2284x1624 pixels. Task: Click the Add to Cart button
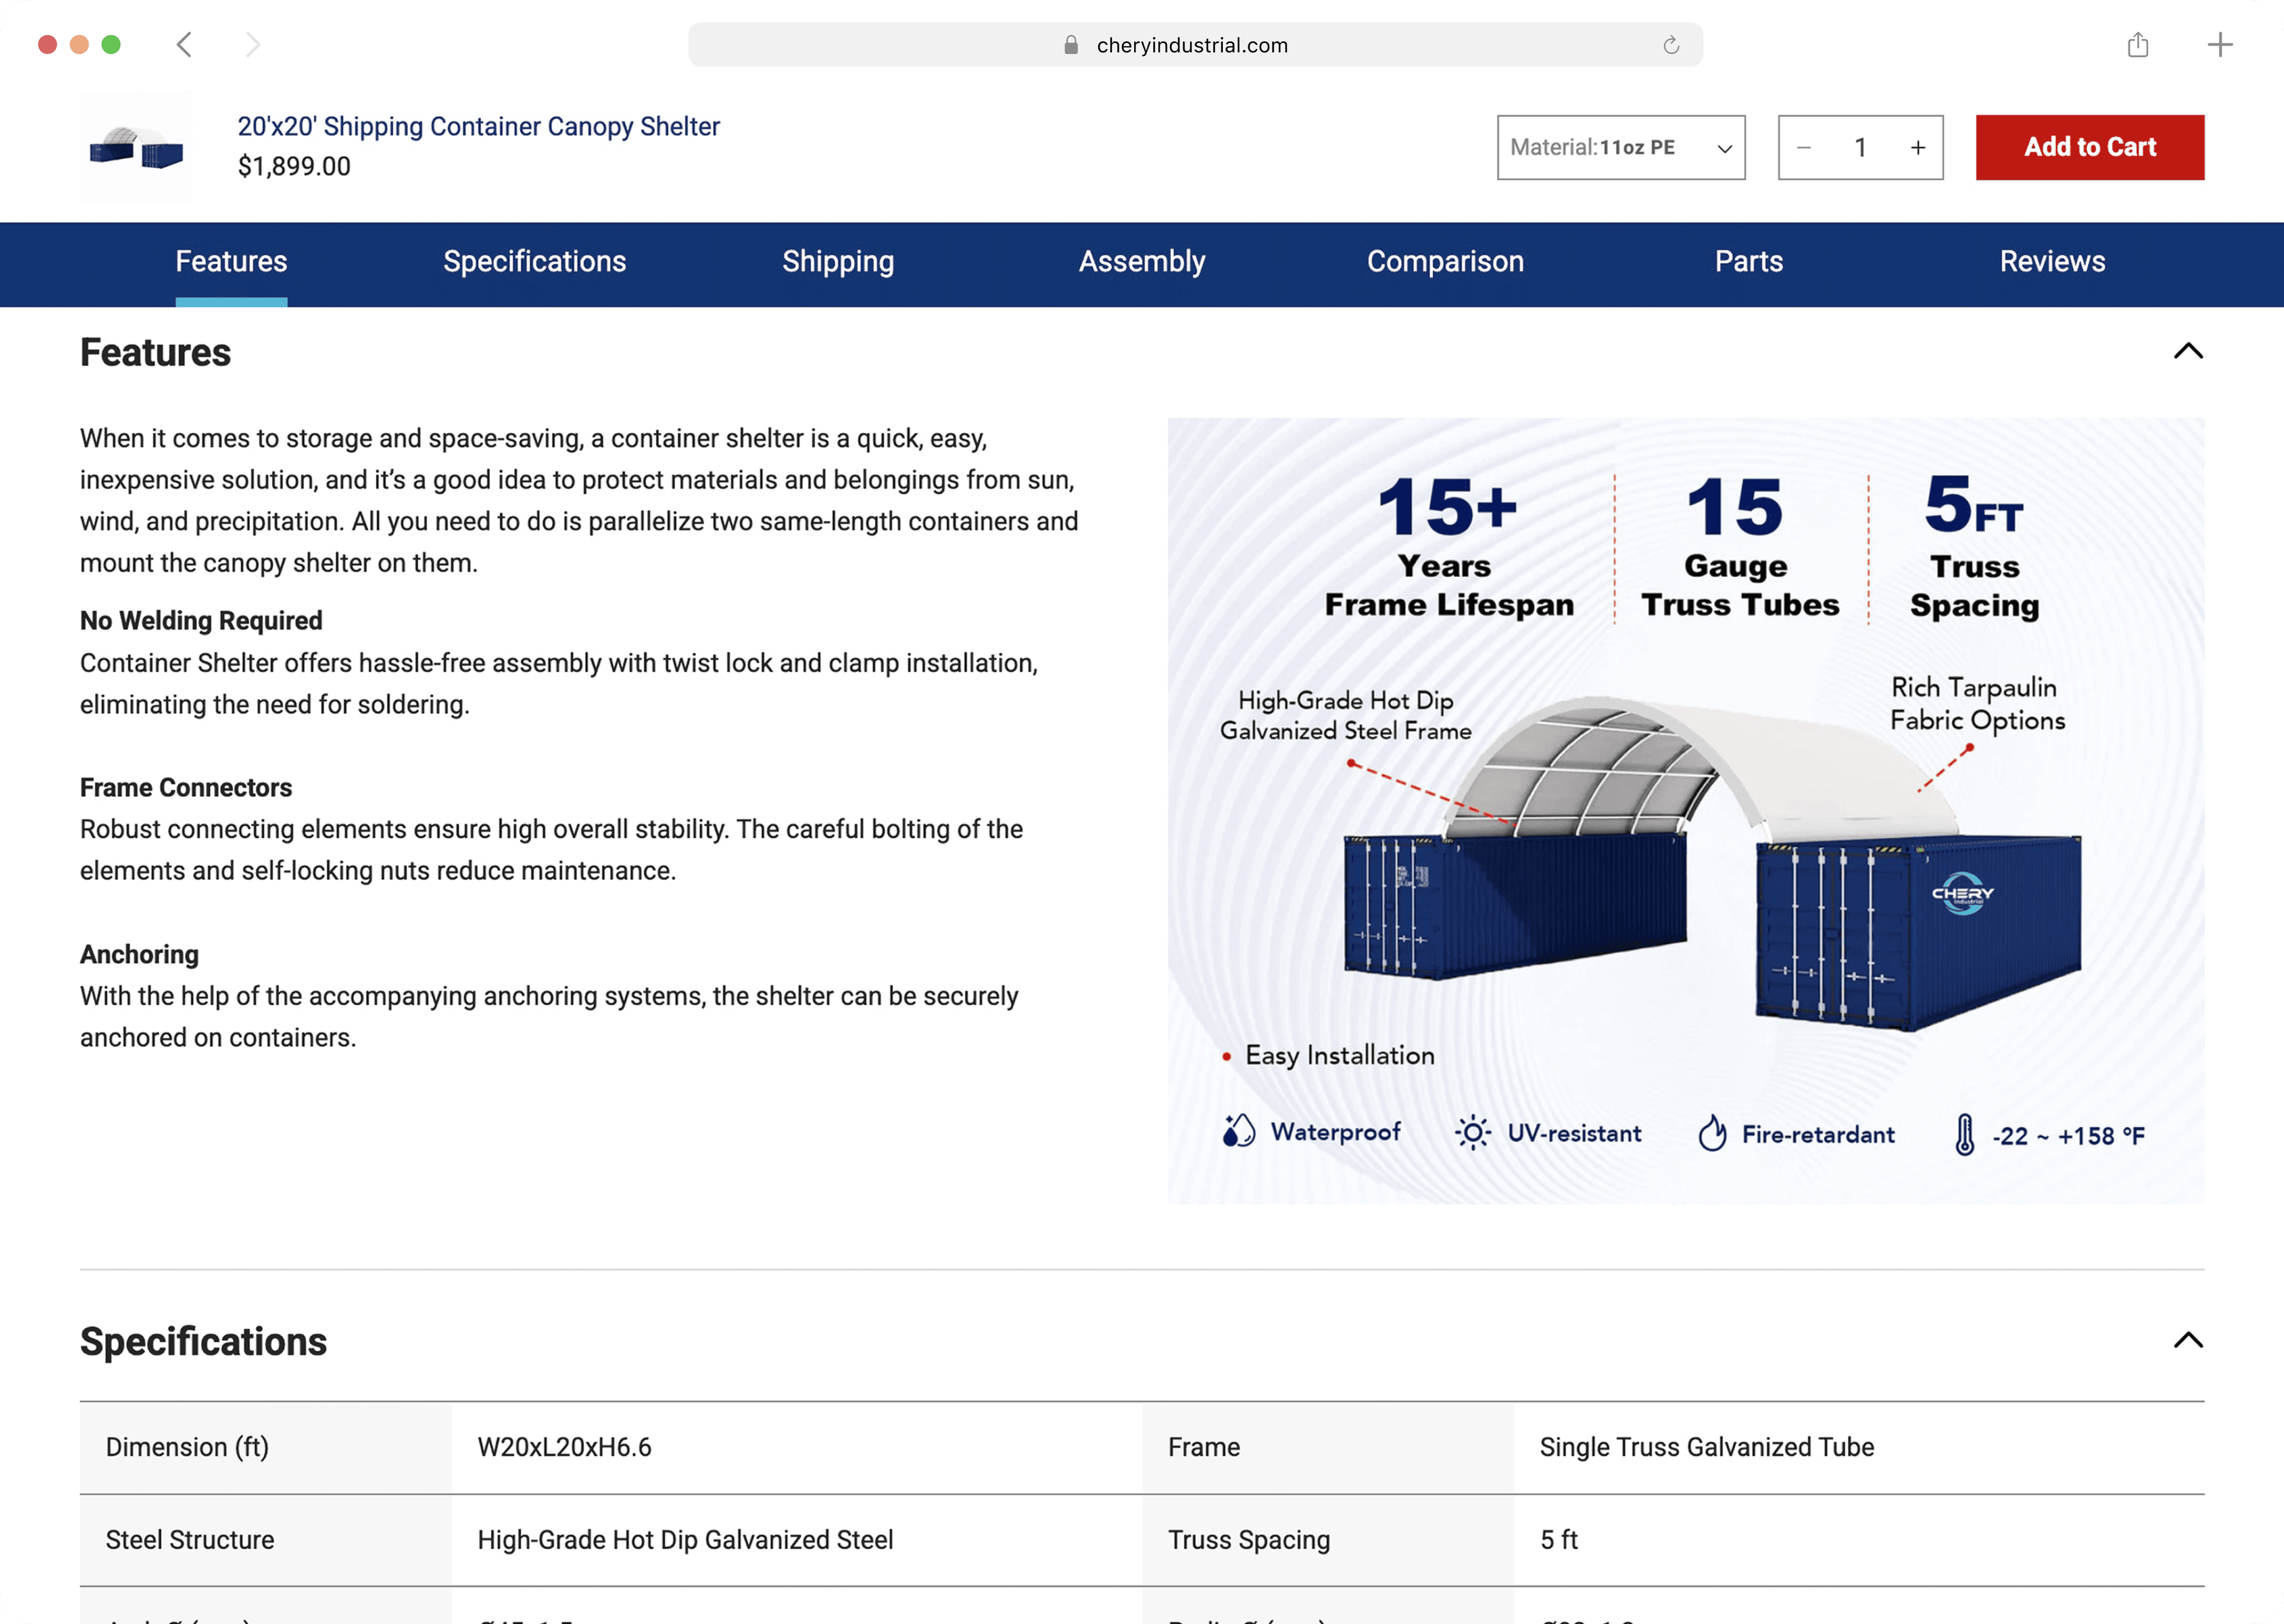2089,148
